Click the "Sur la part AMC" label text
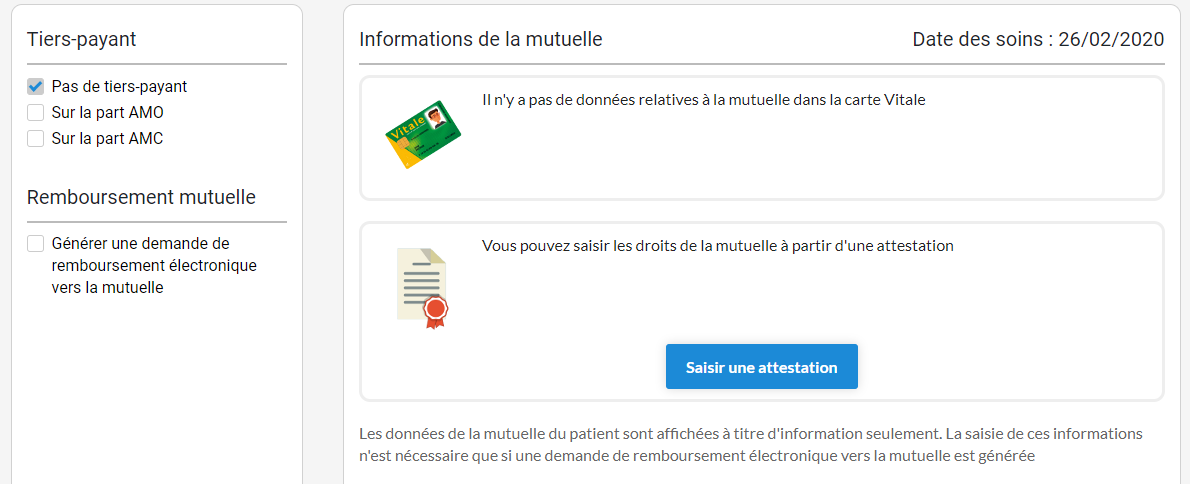Image resolution: width=1190 pixels, height=484 pixels. 107,139
